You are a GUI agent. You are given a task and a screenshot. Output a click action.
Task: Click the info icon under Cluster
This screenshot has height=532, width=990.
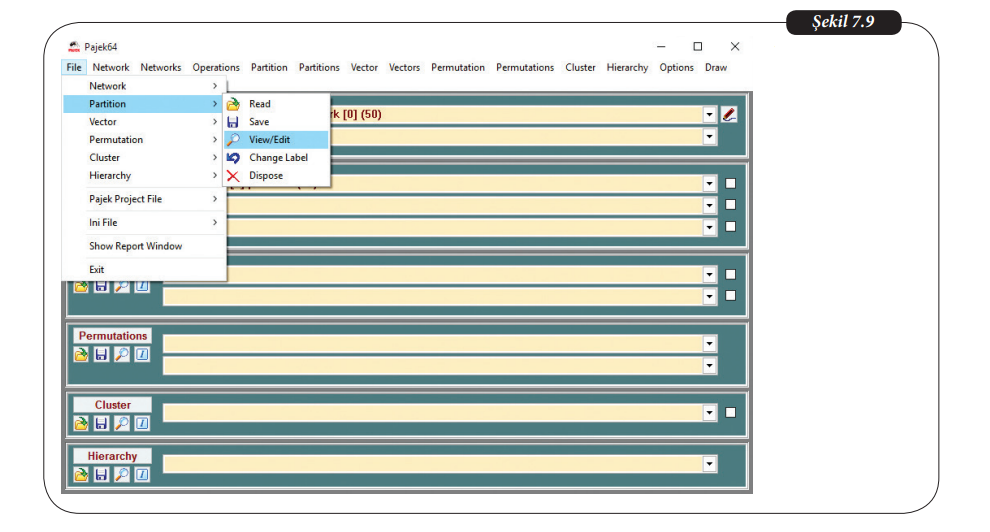point(141,423)
